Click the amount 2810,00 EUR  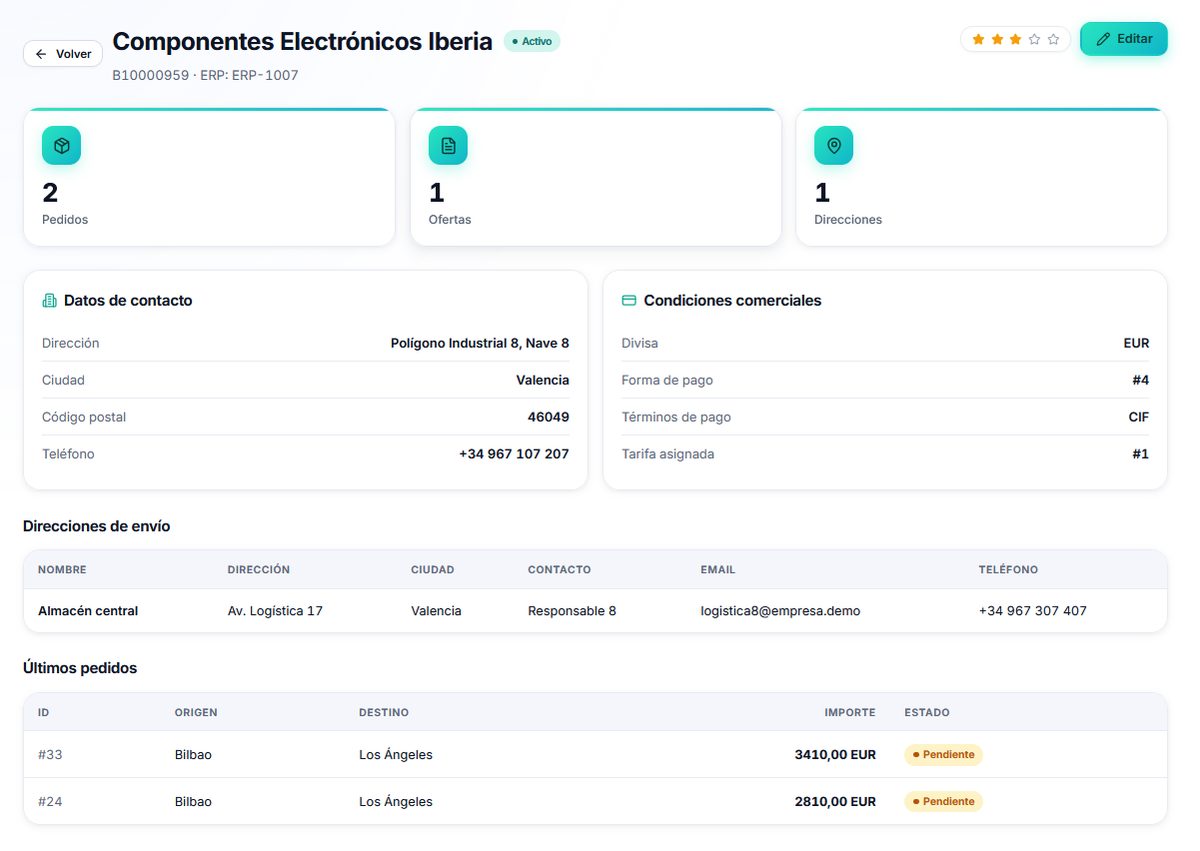[835, 802]
